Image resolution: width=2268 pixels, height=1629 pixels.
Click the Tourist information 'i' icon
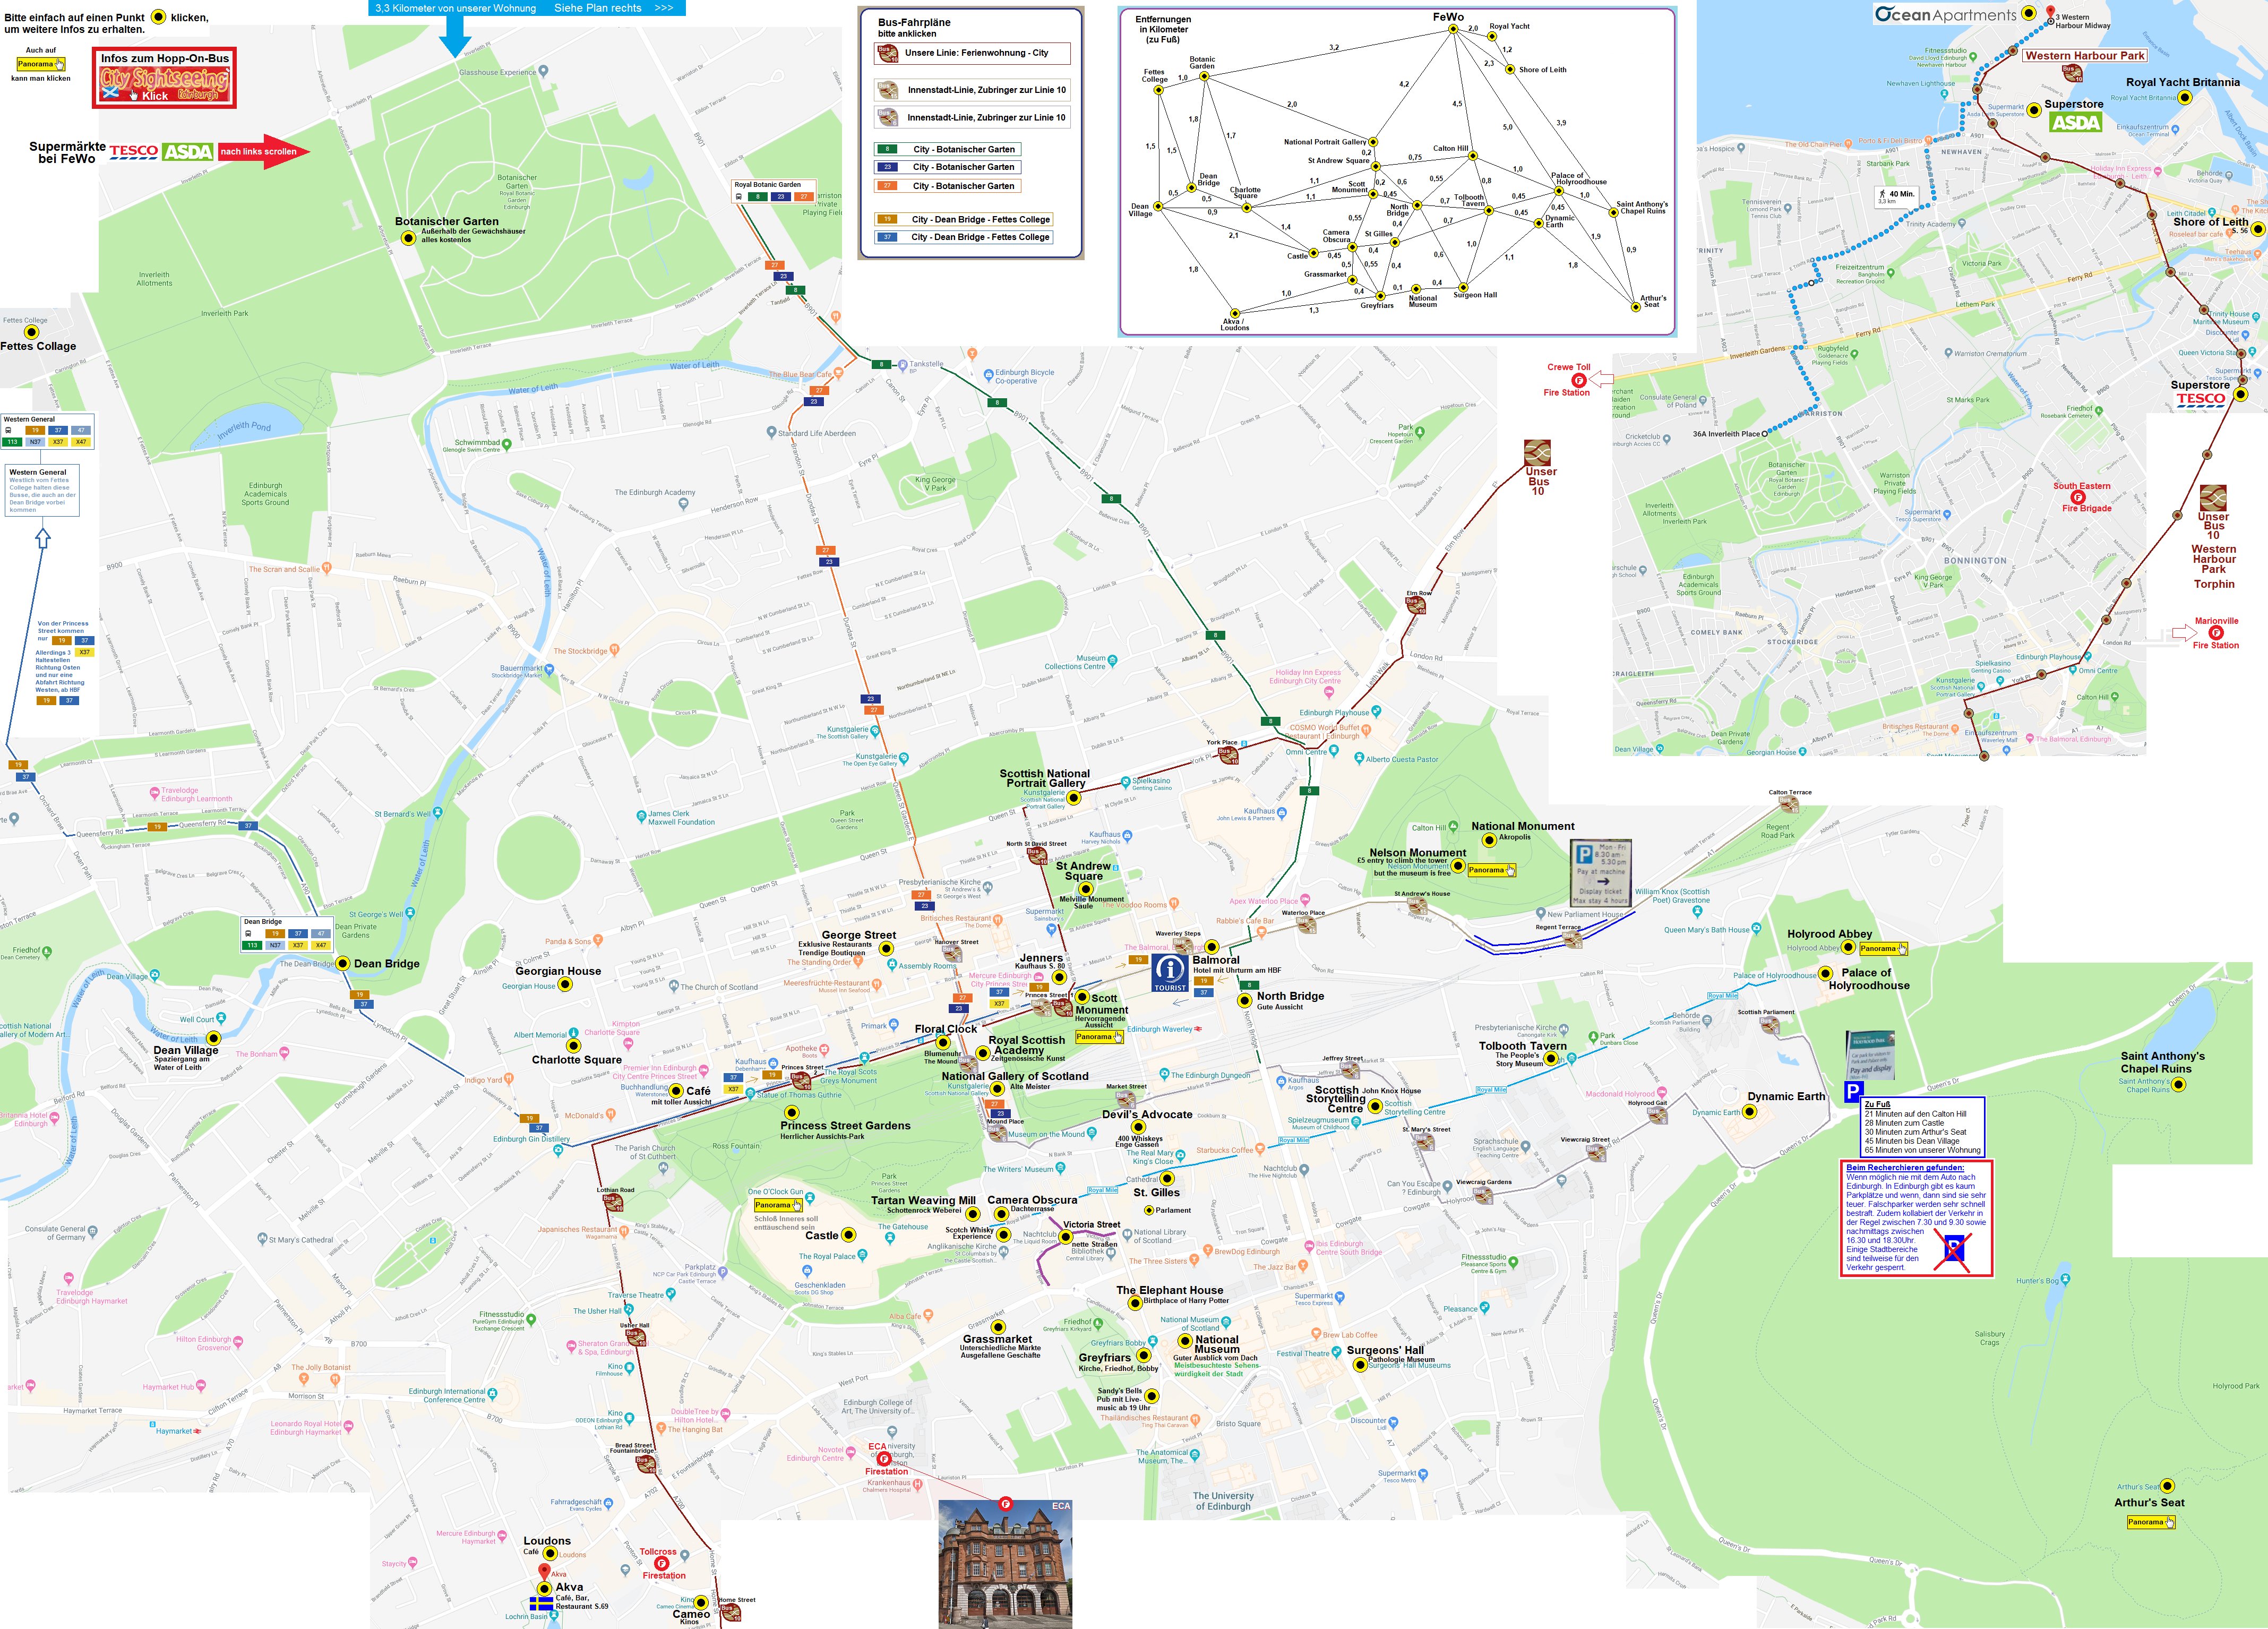click(1170, 972)
